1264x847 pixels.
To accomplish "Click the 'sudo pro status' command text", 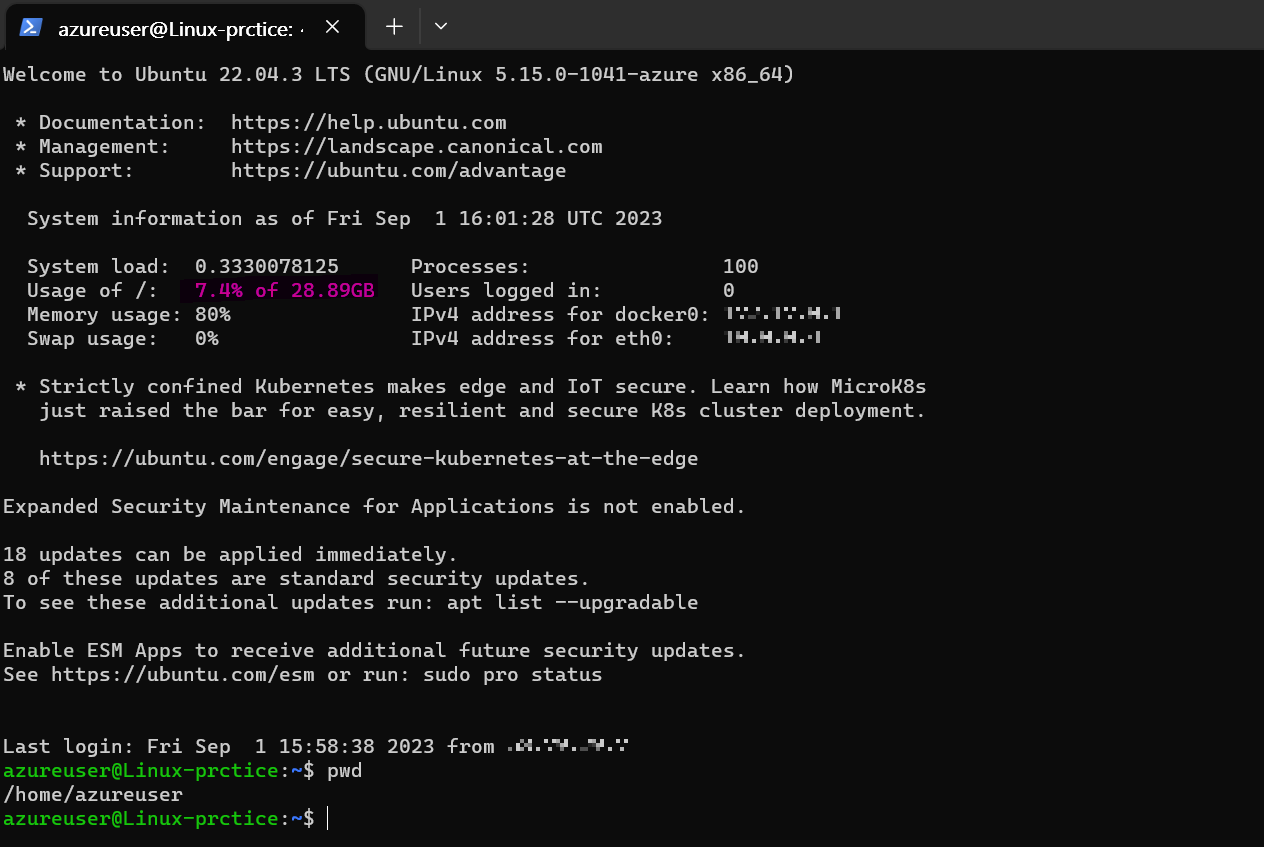I will [x=513, y=675].
